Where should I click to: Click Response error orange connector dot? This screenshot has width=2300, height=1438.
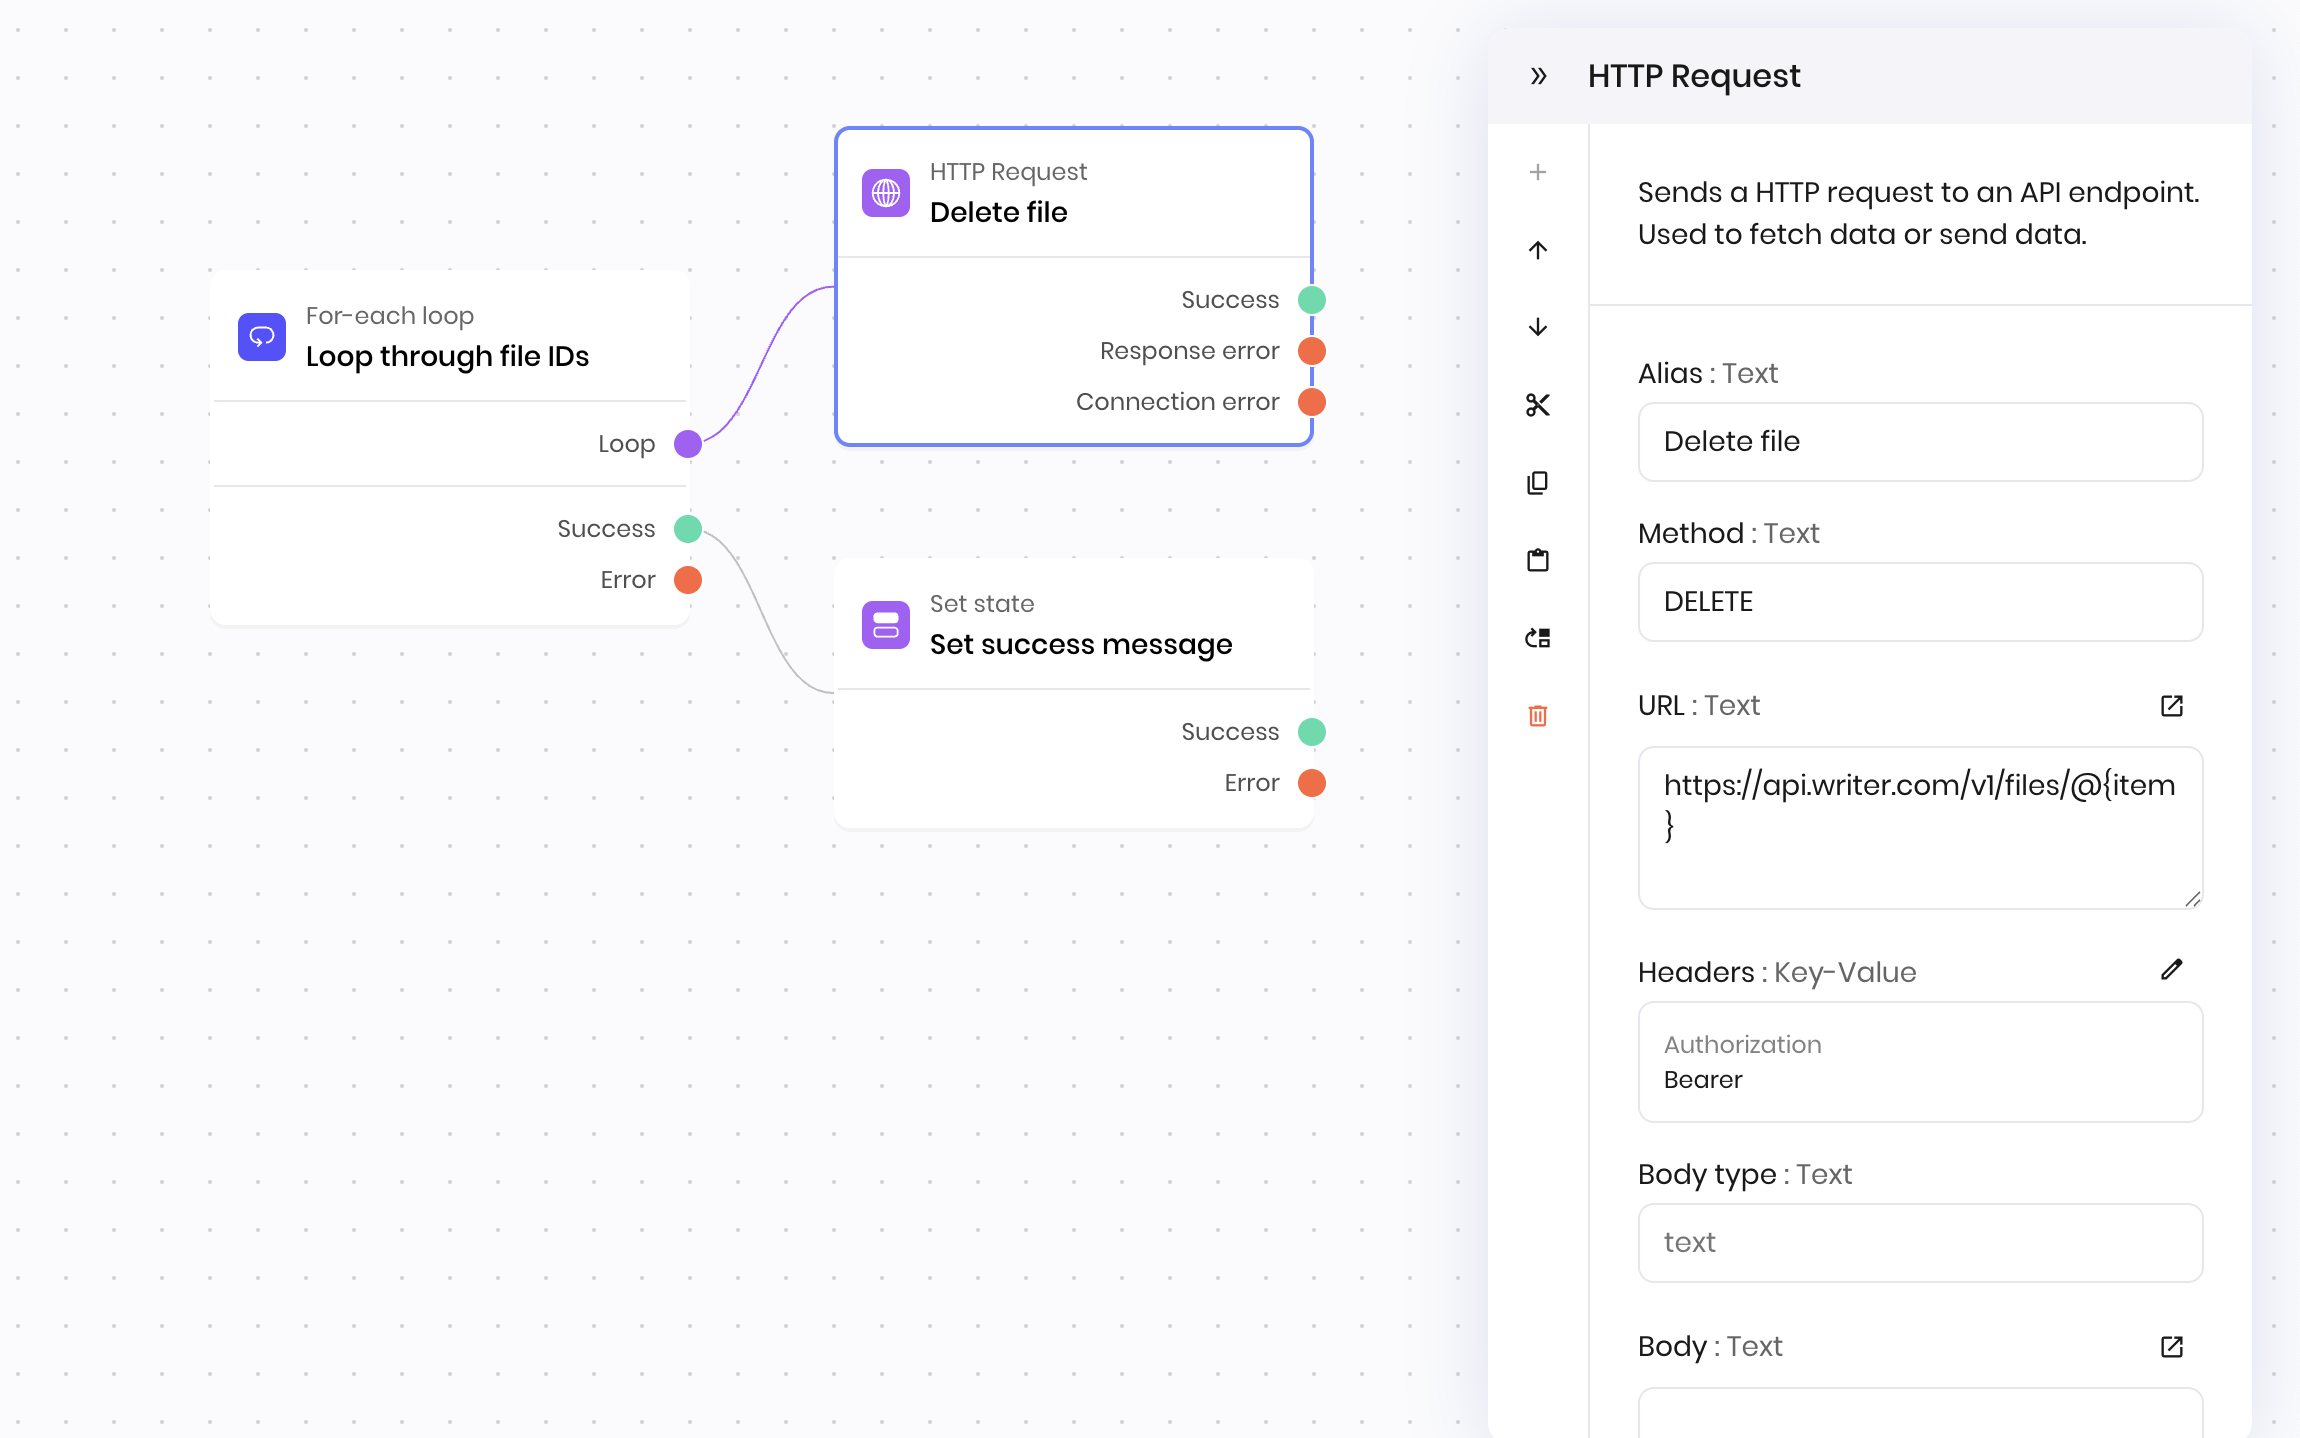tap(1311, 351)
